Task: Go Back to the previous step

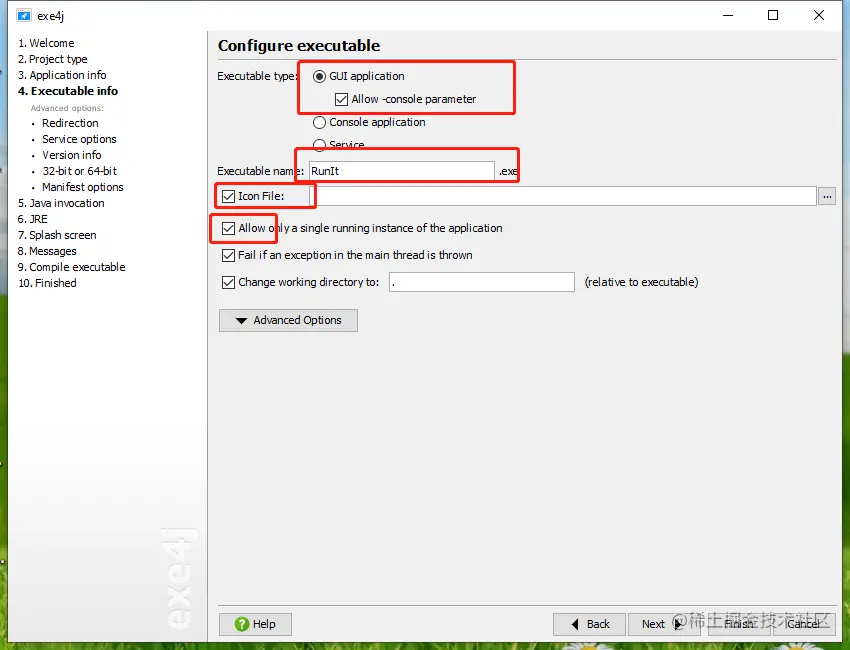Action: click(589, 624)
